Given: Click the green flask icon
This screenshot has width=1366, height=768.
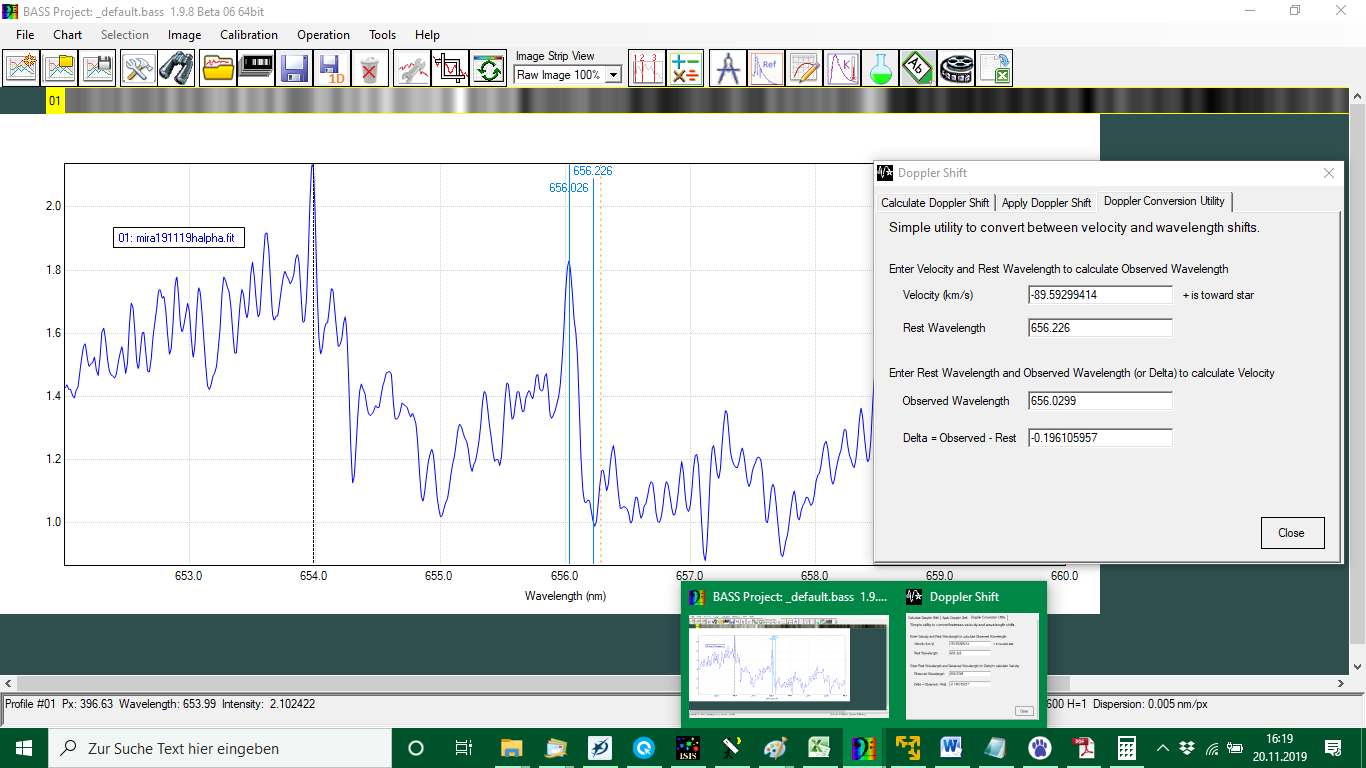Looking at the screenshot, I should (879, 68).
